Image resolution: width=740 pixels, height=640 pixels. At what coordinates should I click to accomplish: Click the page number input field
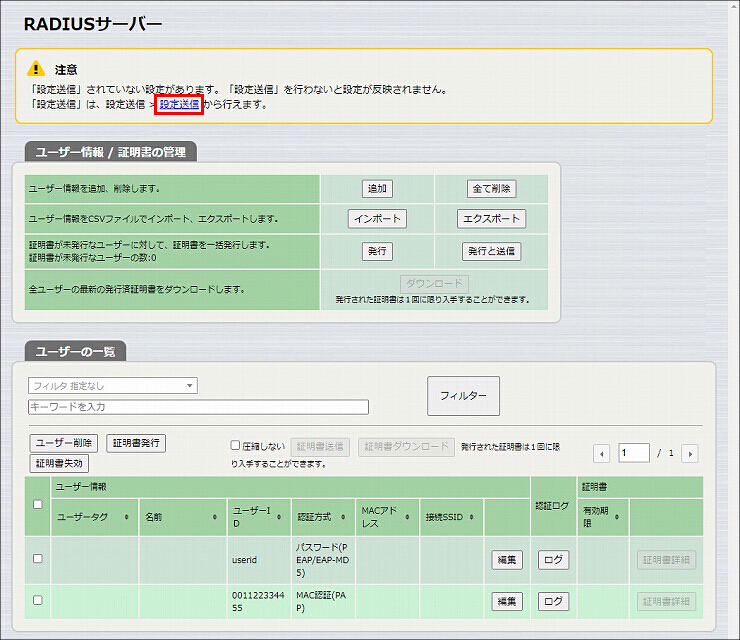click(634, 453)
